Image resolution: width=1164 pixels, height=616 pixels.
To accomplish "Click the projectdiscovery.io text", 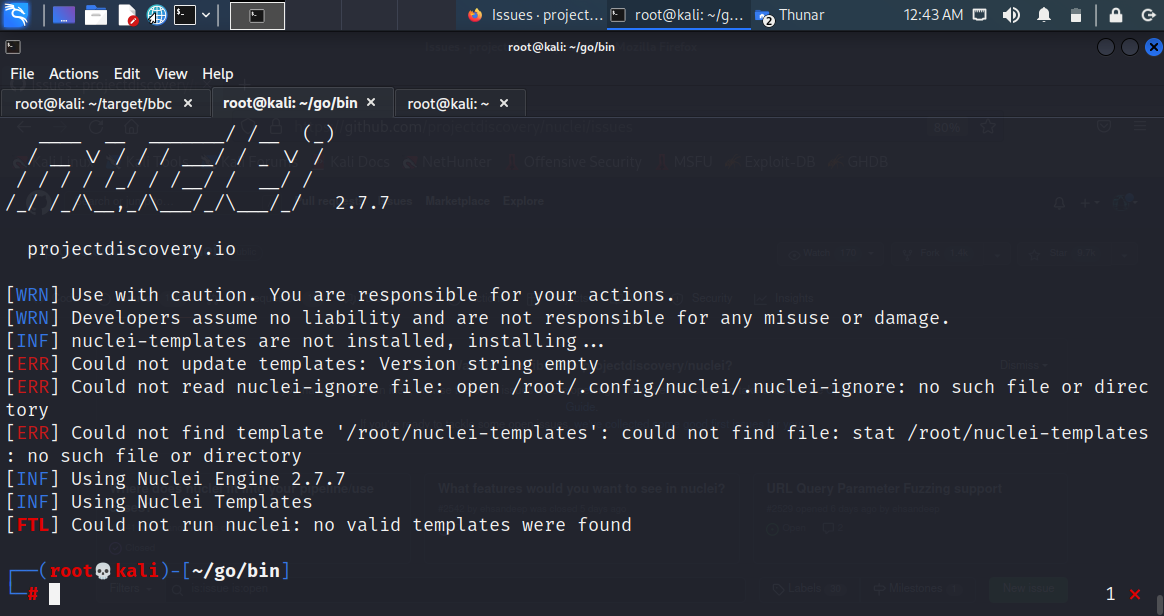I will point(131,249).
